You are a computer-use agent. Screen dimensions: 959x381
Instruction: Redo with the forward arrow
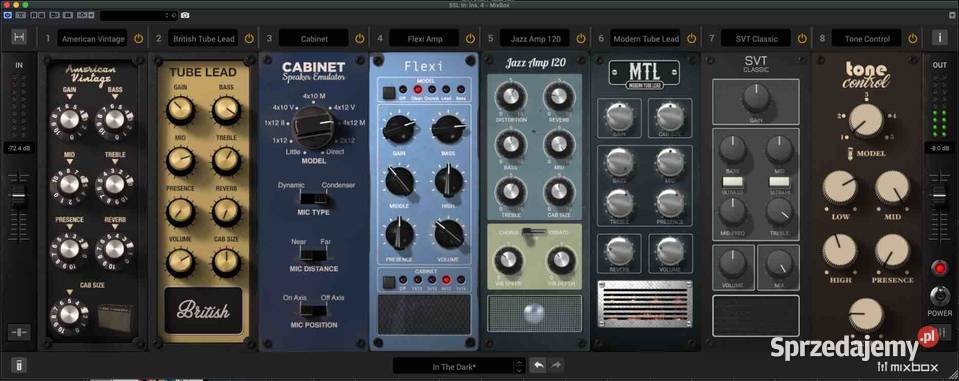tap(555, 366)
